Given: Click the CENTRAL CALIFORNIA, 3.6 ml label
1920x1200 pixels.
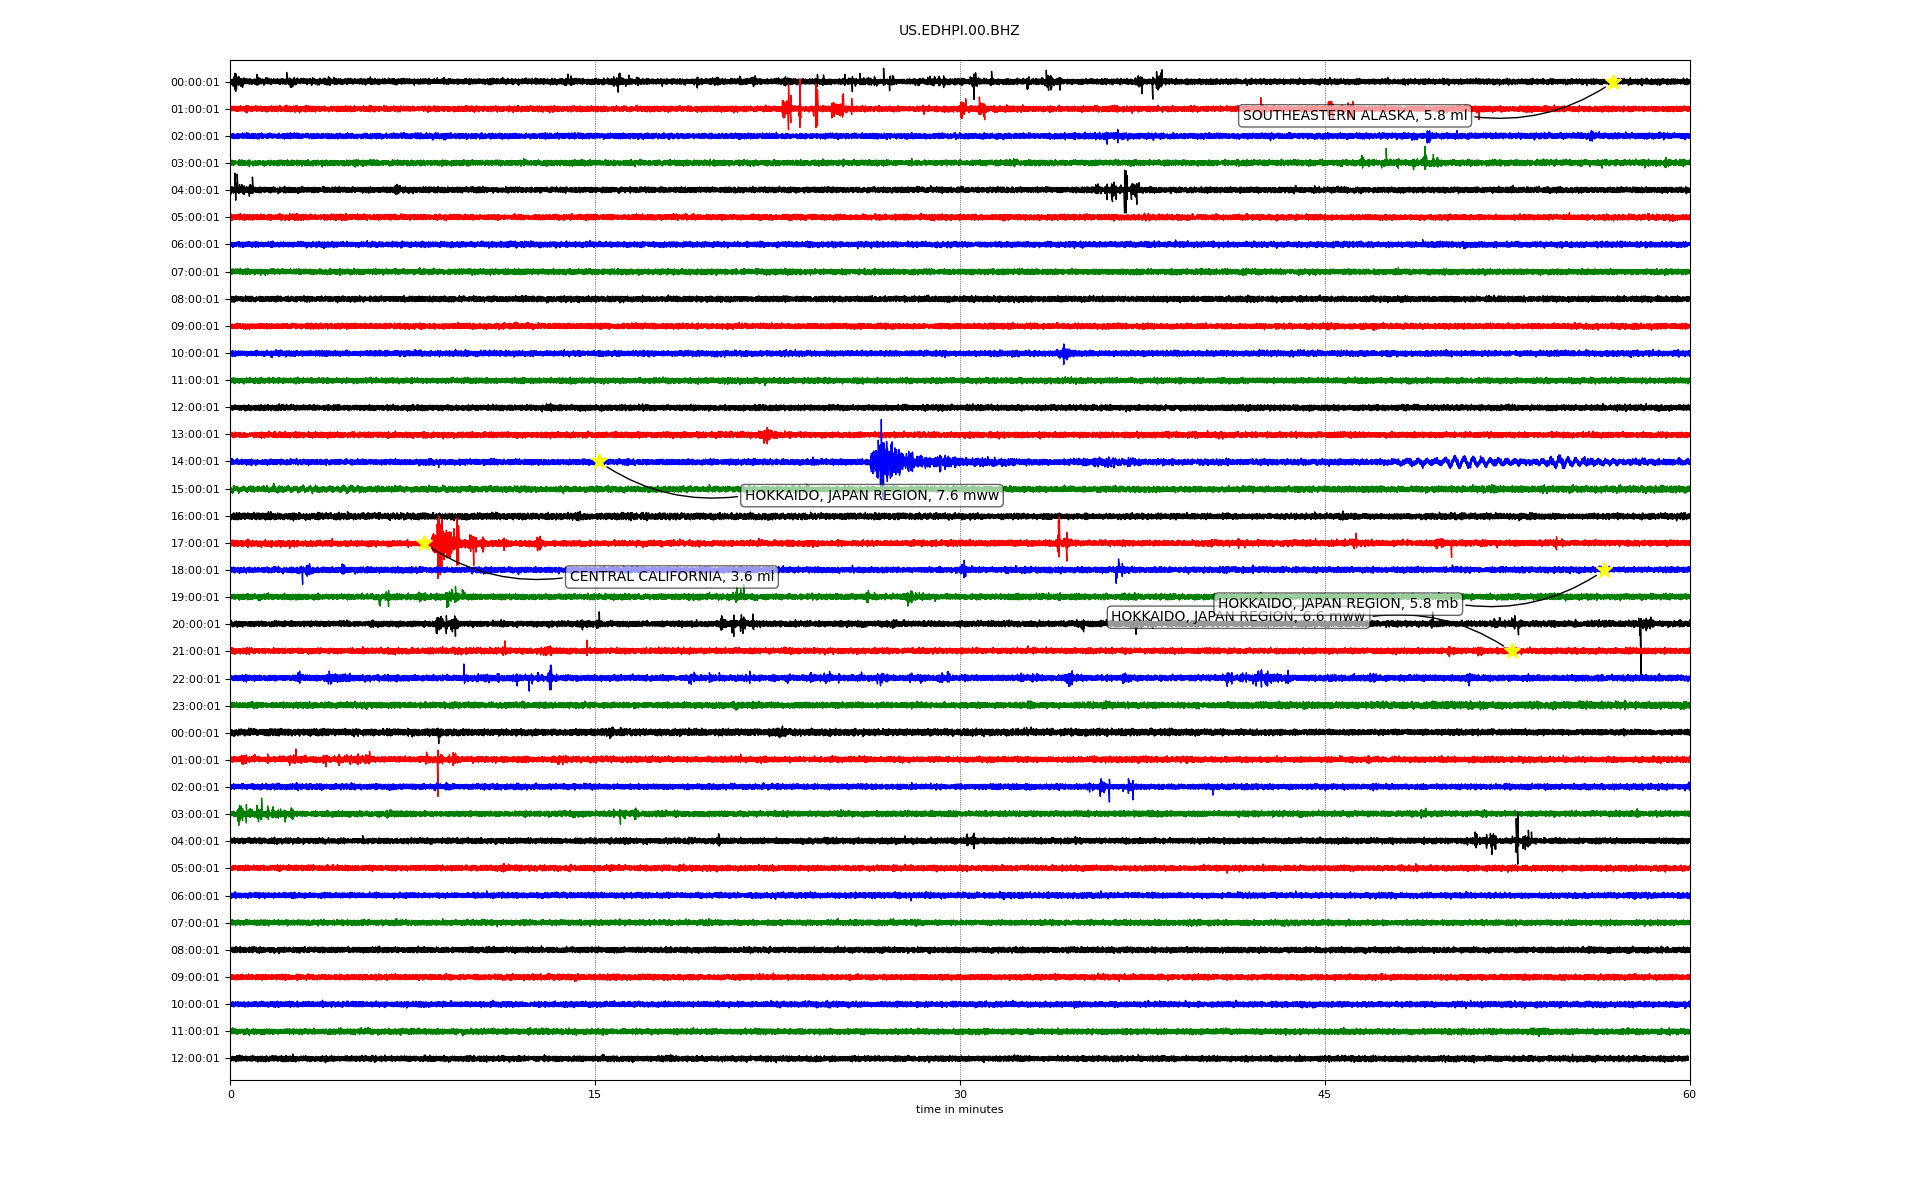Looking at the screenshot, I should tap(671, 576).
